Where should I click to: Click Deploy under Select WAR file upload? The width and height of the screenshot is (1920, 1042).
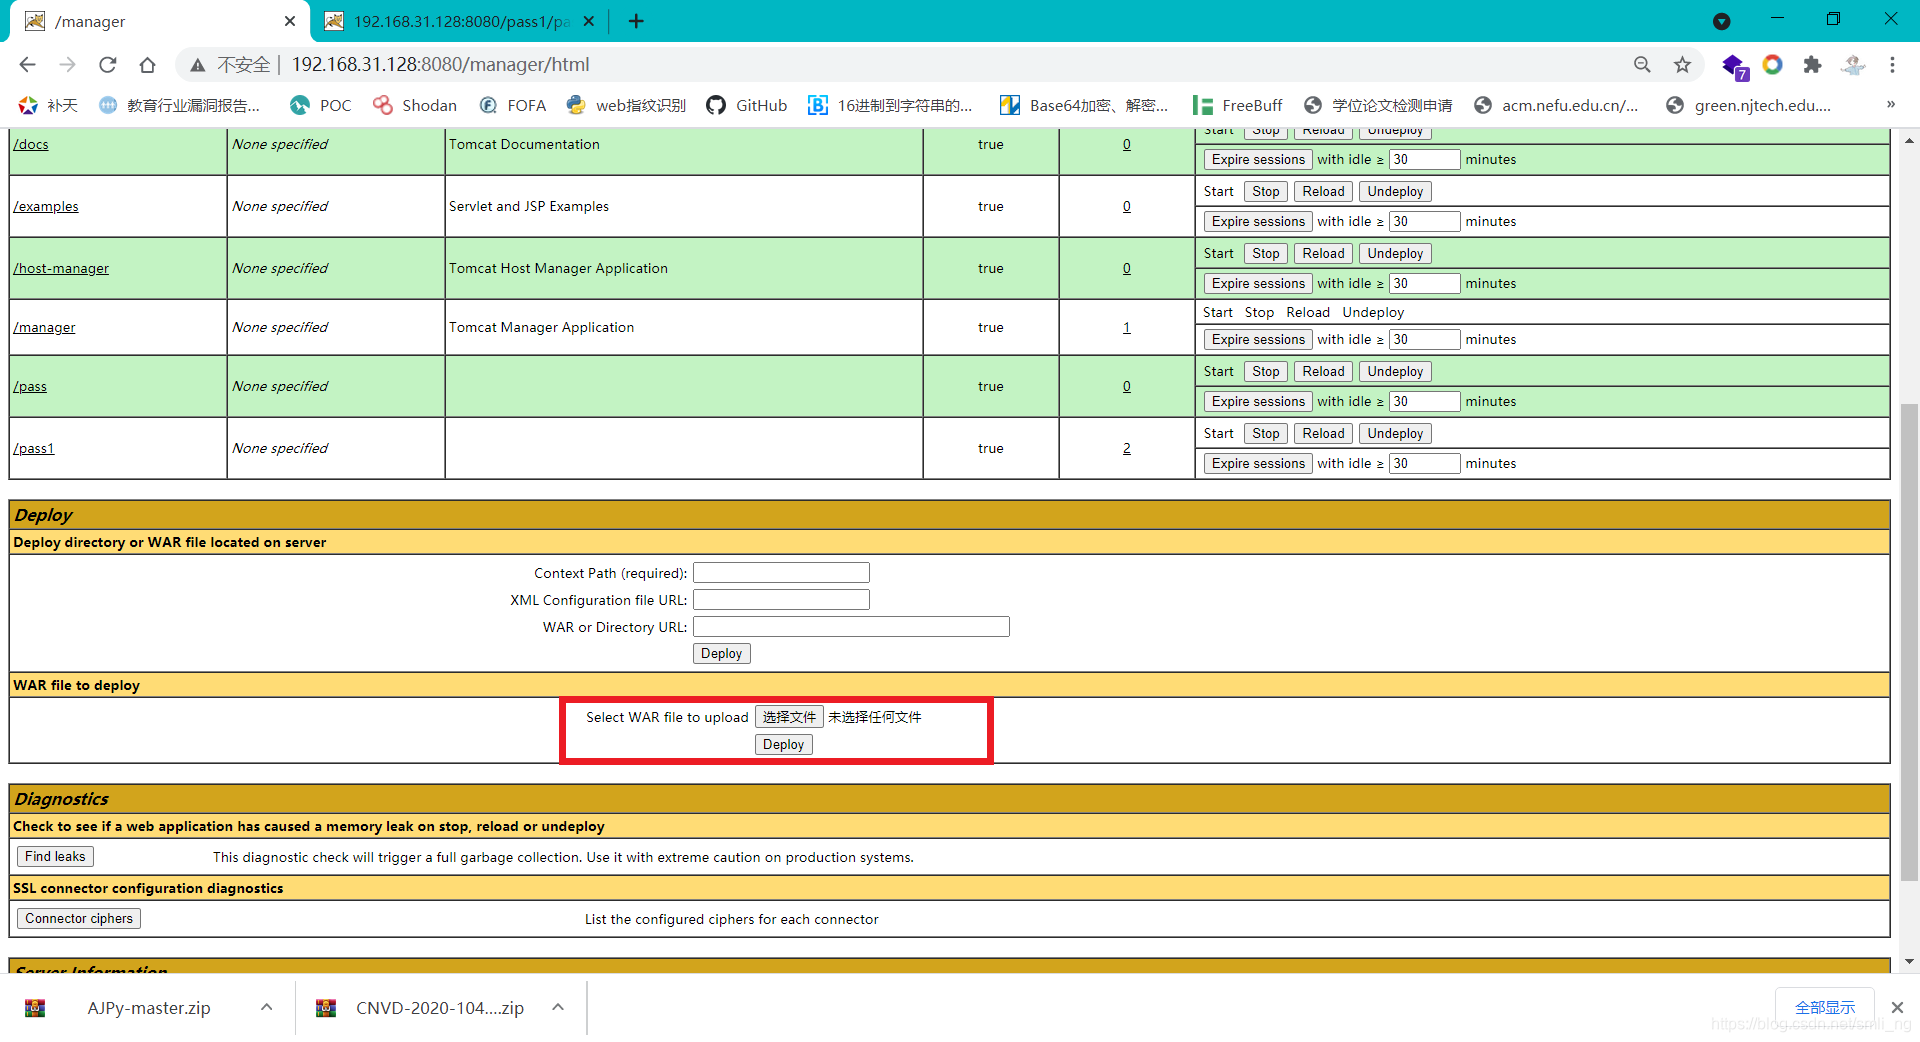[x=783, y=744]
